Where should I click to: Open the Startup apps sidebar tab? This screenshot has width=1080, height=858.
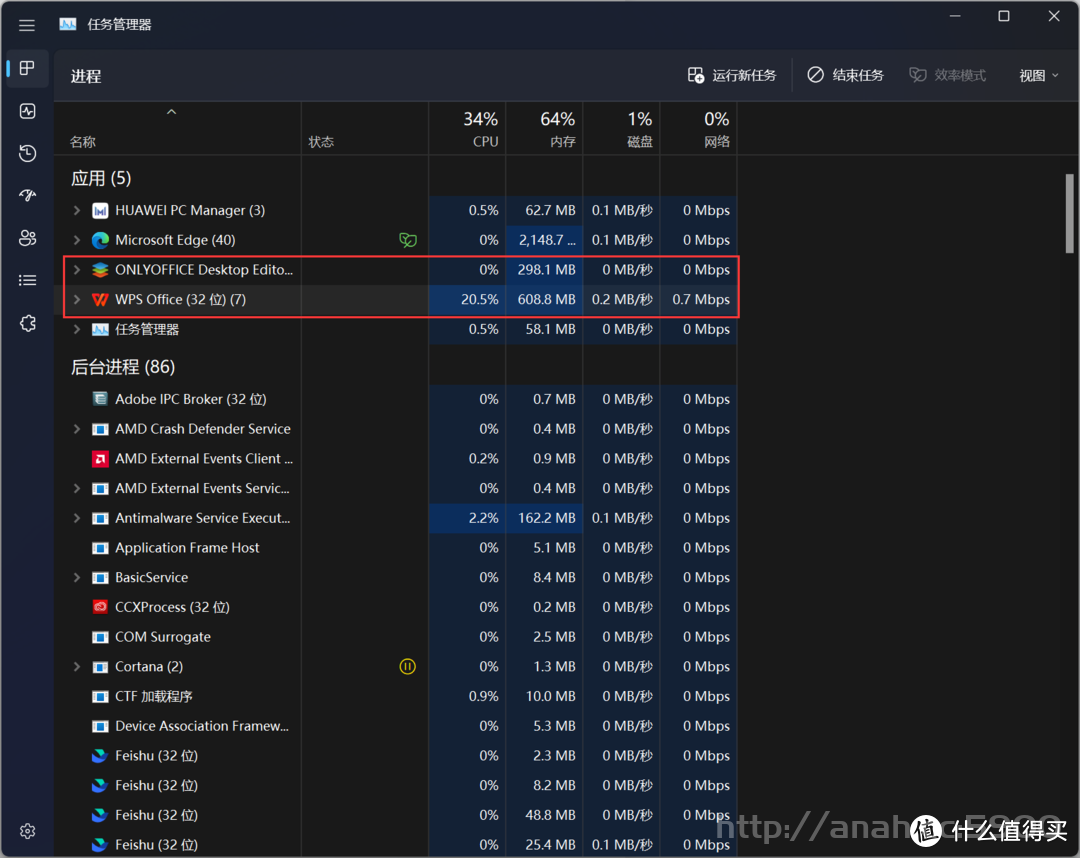(x=27, y=196)
